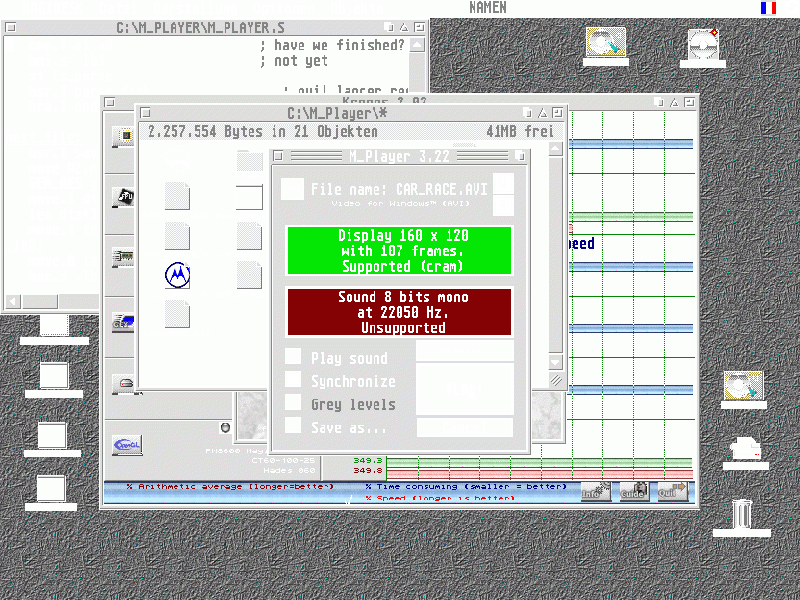800x600 pixels.
Task: Open M_PLAYER.S with the Motorola logo icon
Action: [177, 276]
